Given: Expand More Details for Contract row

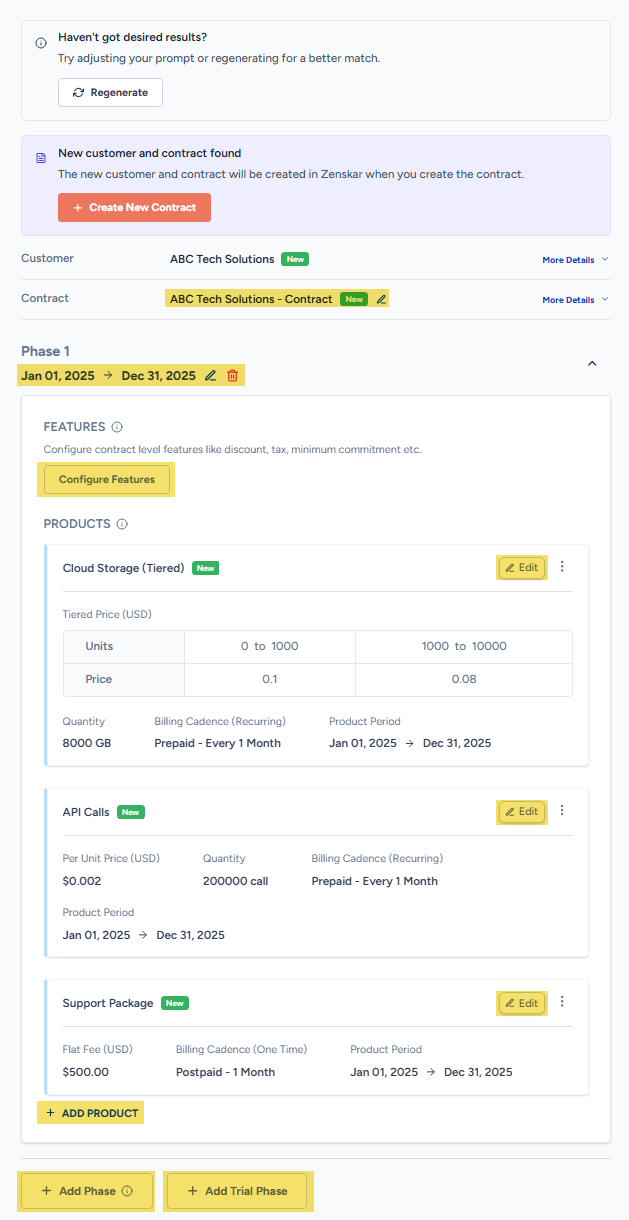Looking at the screenshot, I should [575, 300].
